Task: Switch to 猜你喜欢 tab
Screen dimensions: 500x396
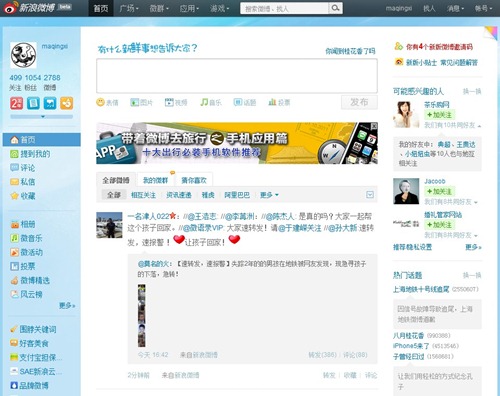Action: [194, 180]
